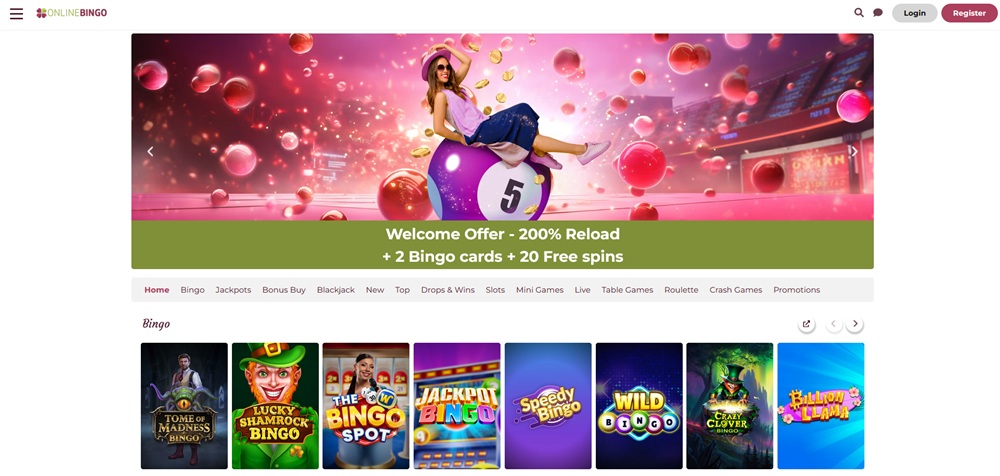Click the search magnifier icon
The height and width of the screenshot is (476, 1000).
pos(859,13)
